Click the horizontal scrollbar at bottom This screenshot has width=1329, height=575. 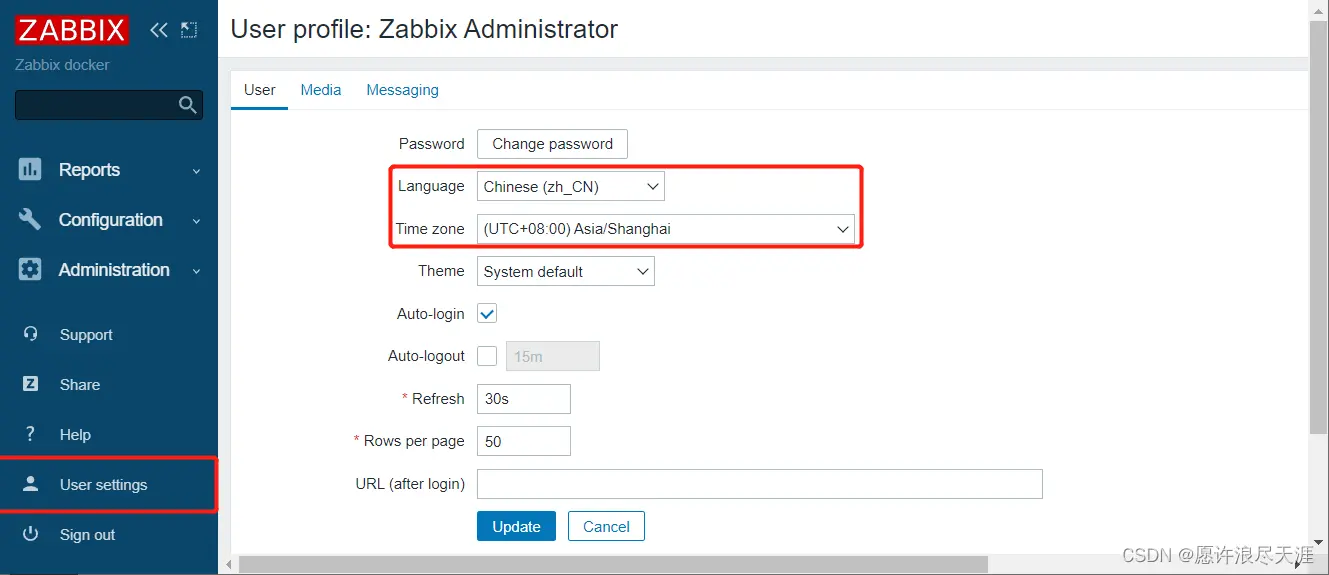[612, 565]
